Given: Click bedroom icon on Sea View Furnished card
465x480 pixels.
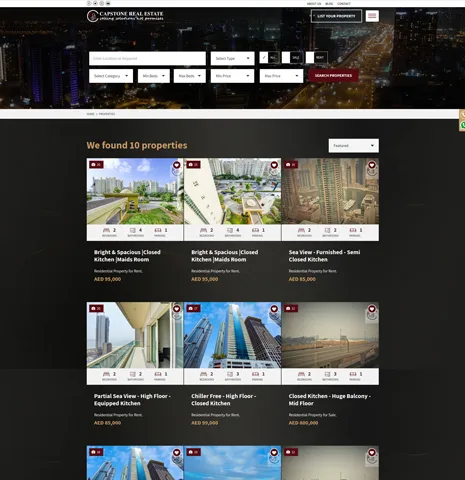Looking at the screenshot, I should point(301,230).
